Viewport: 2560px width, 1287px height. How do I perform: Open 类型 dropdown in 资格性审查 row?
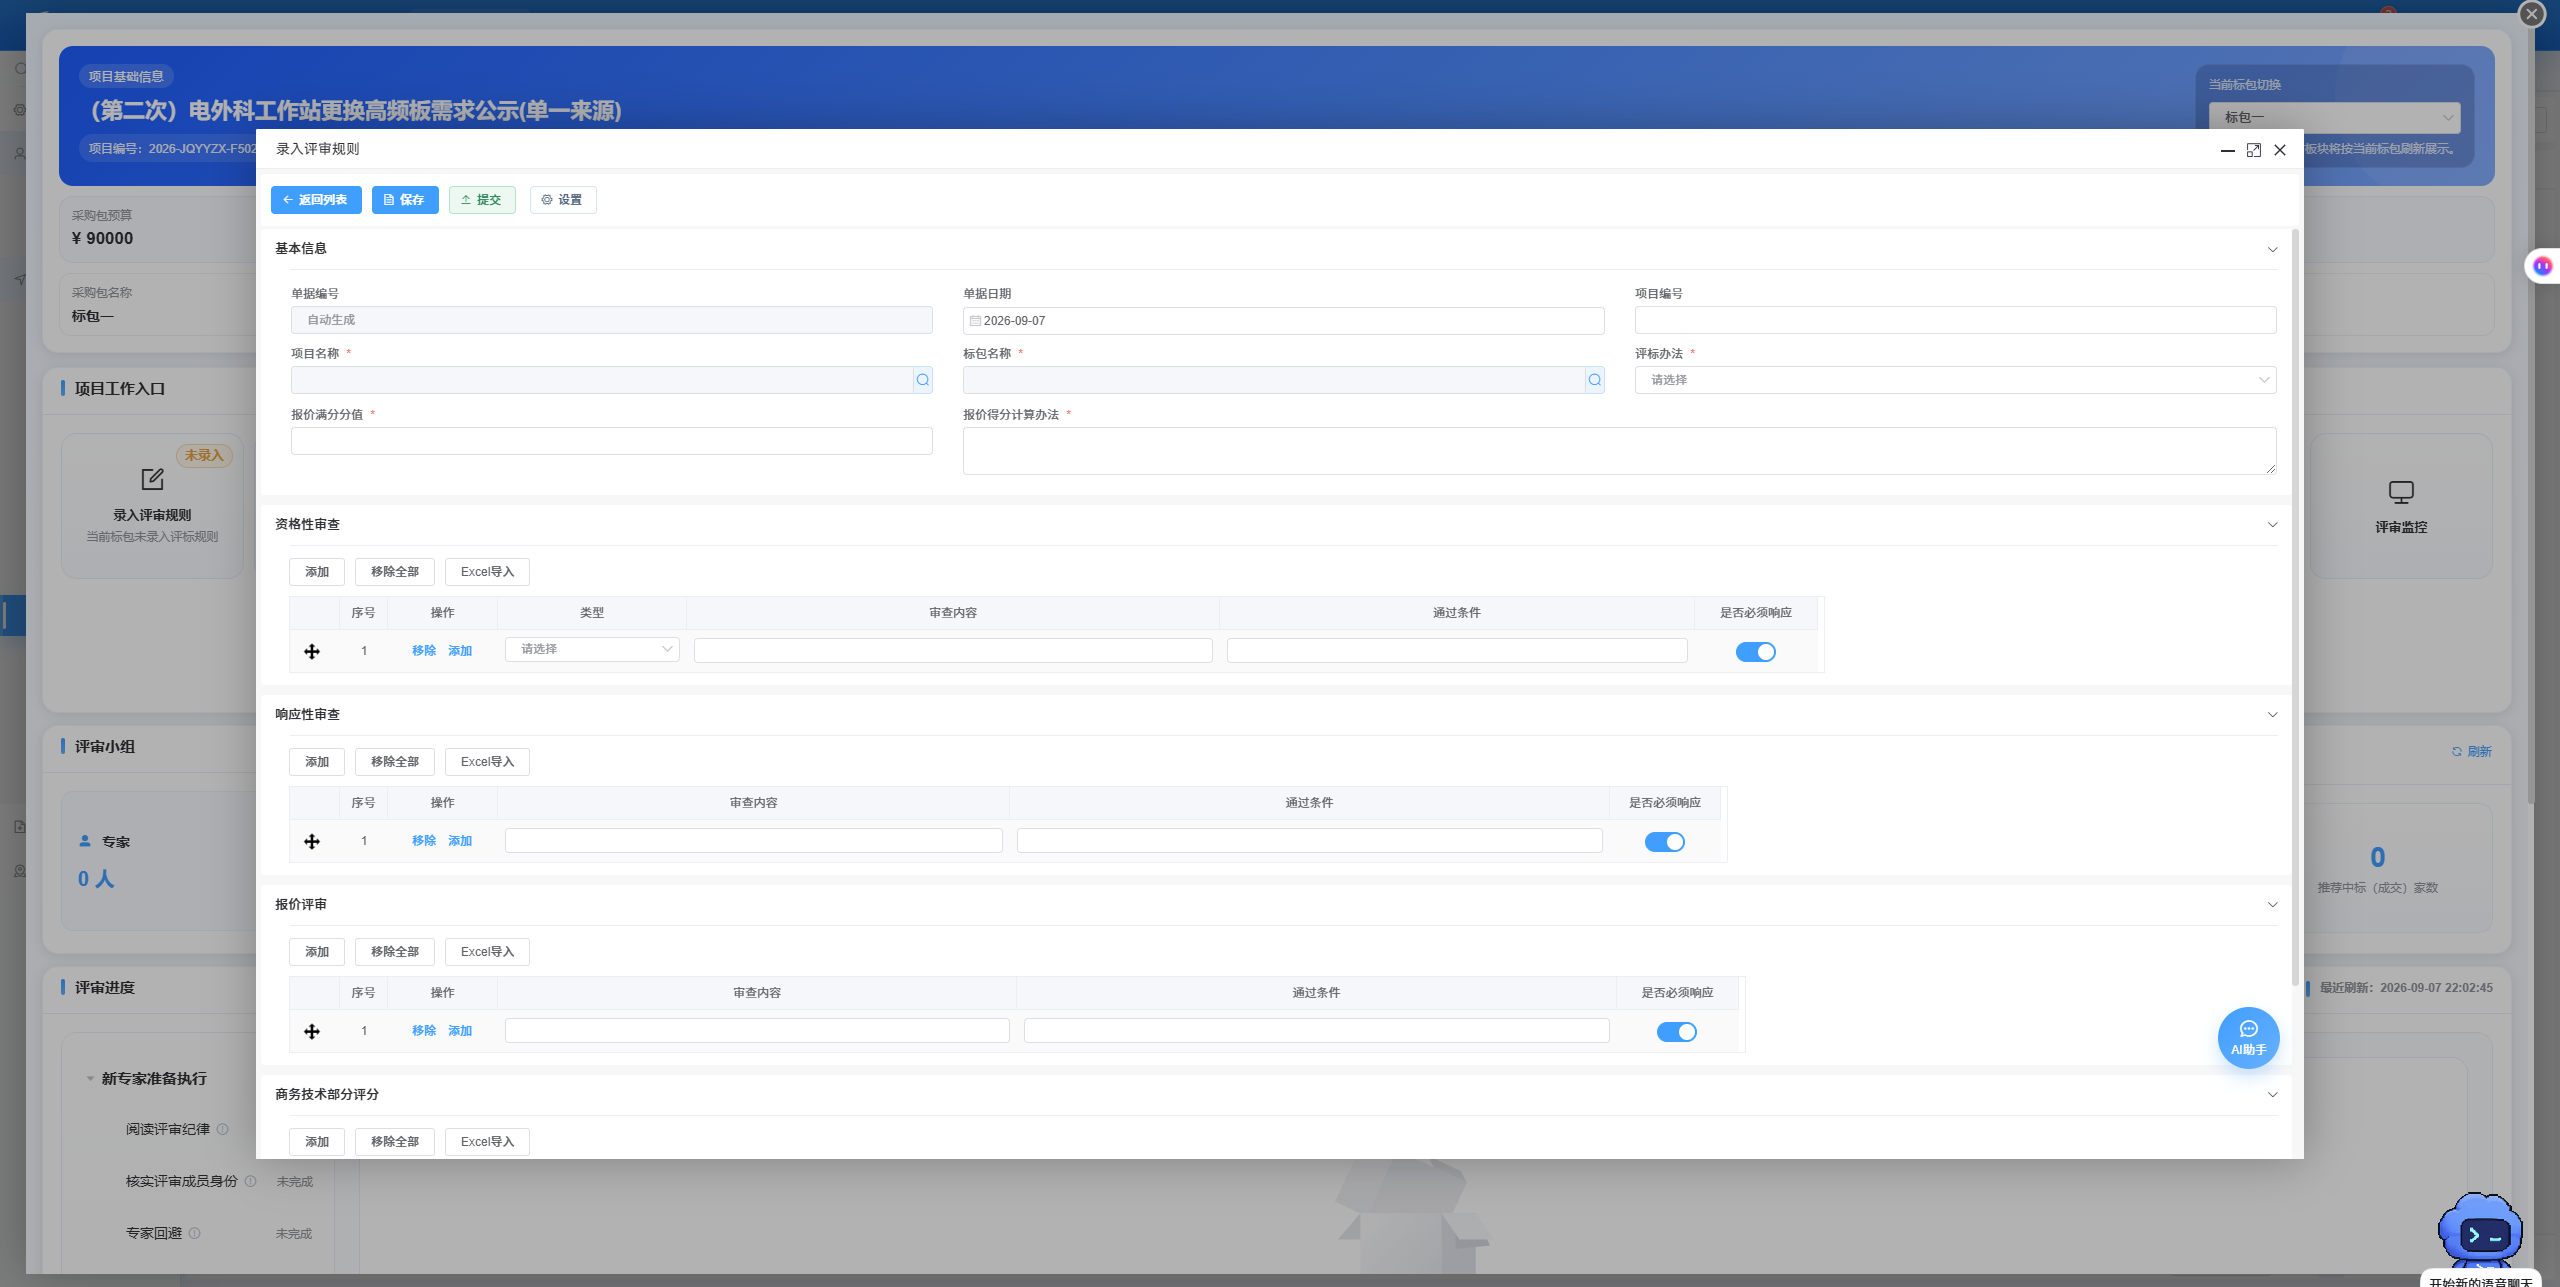[x=592, y=650]
